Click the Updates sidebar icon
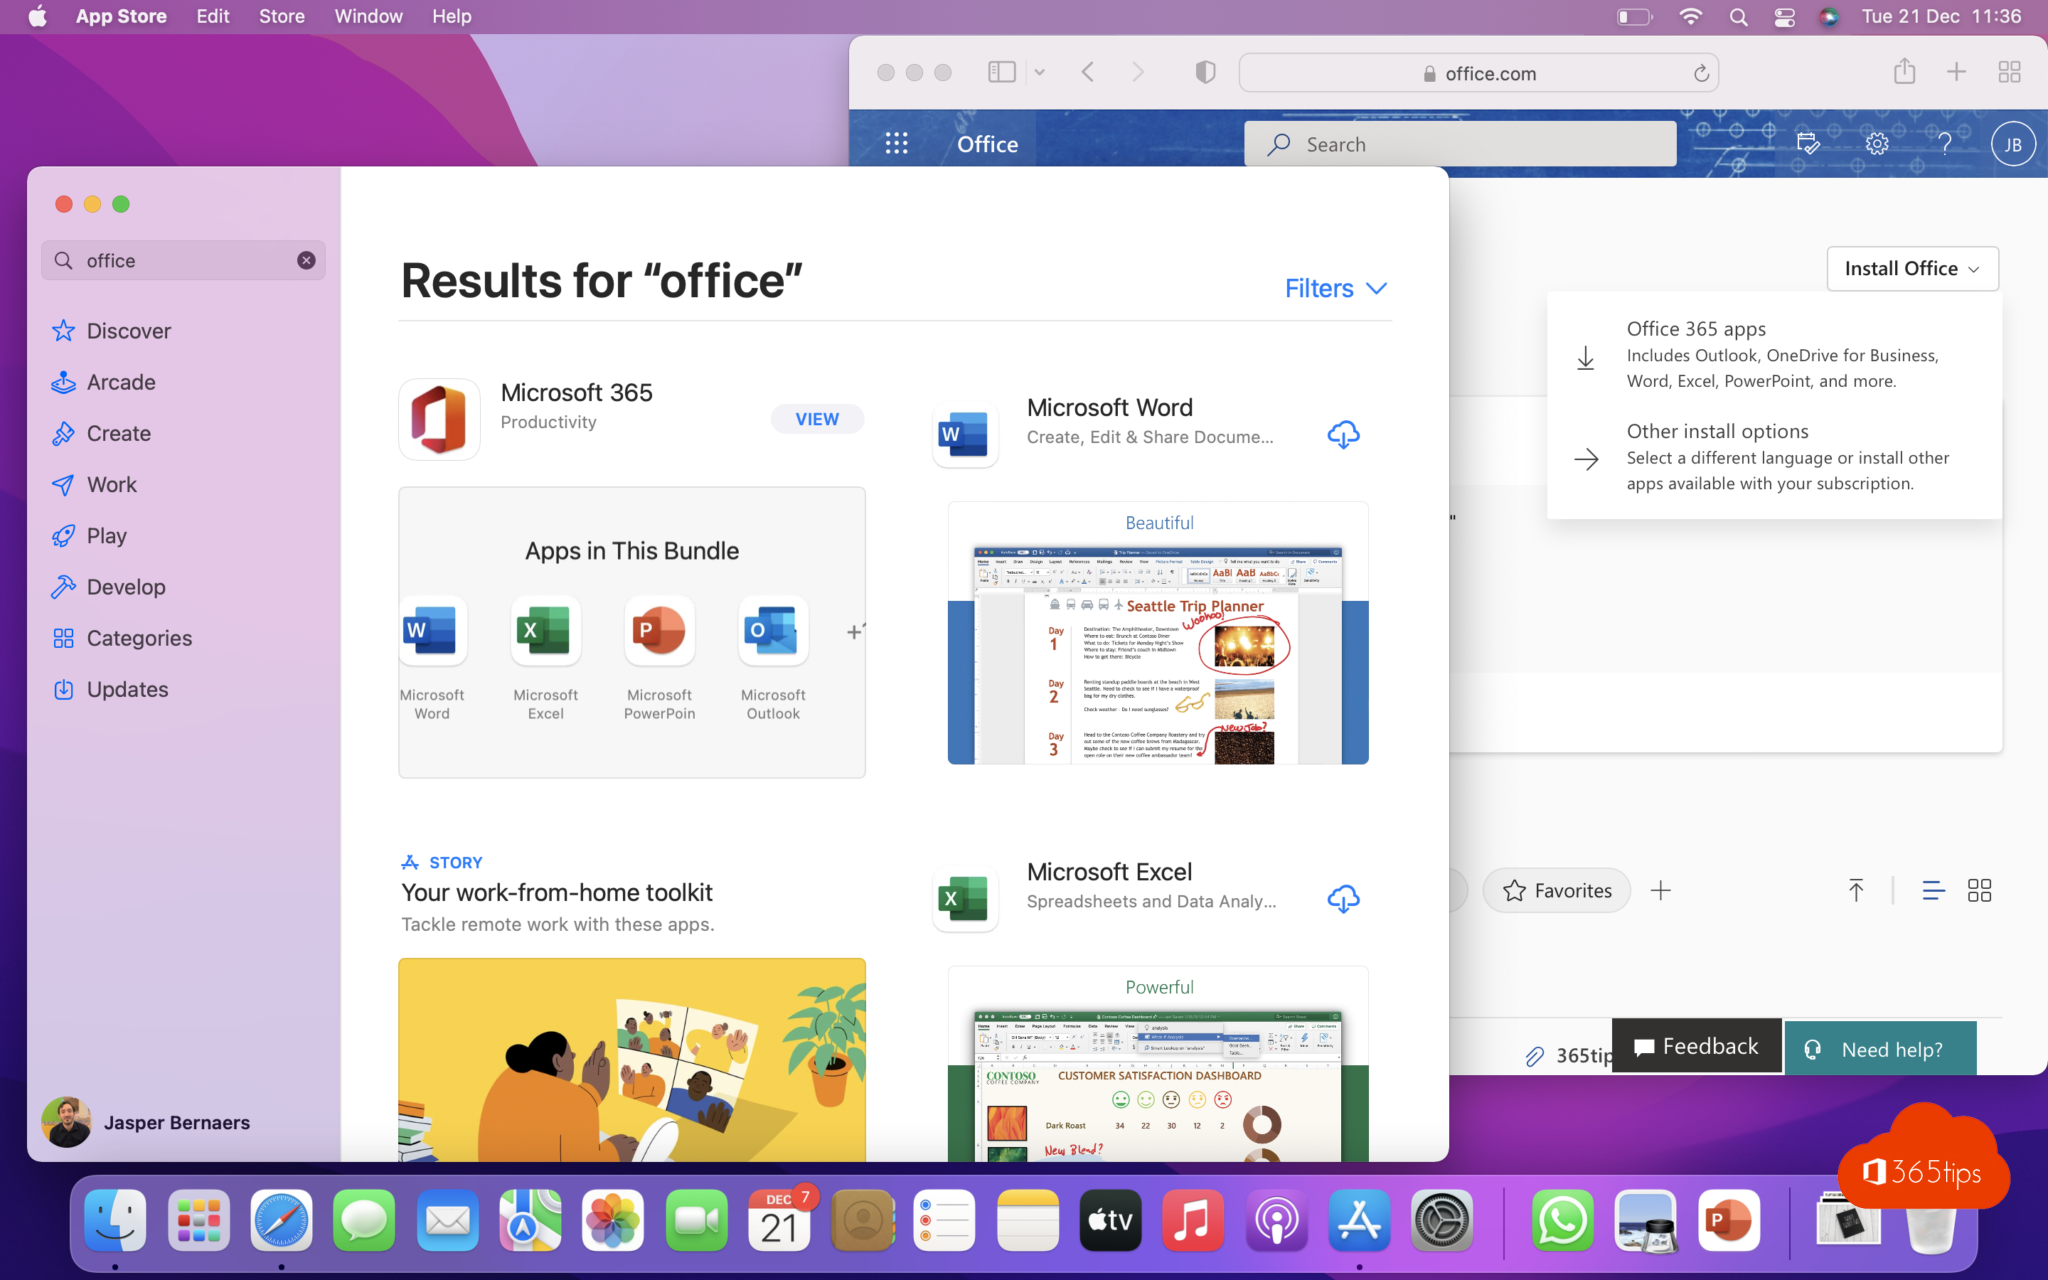 click(63, 689)
